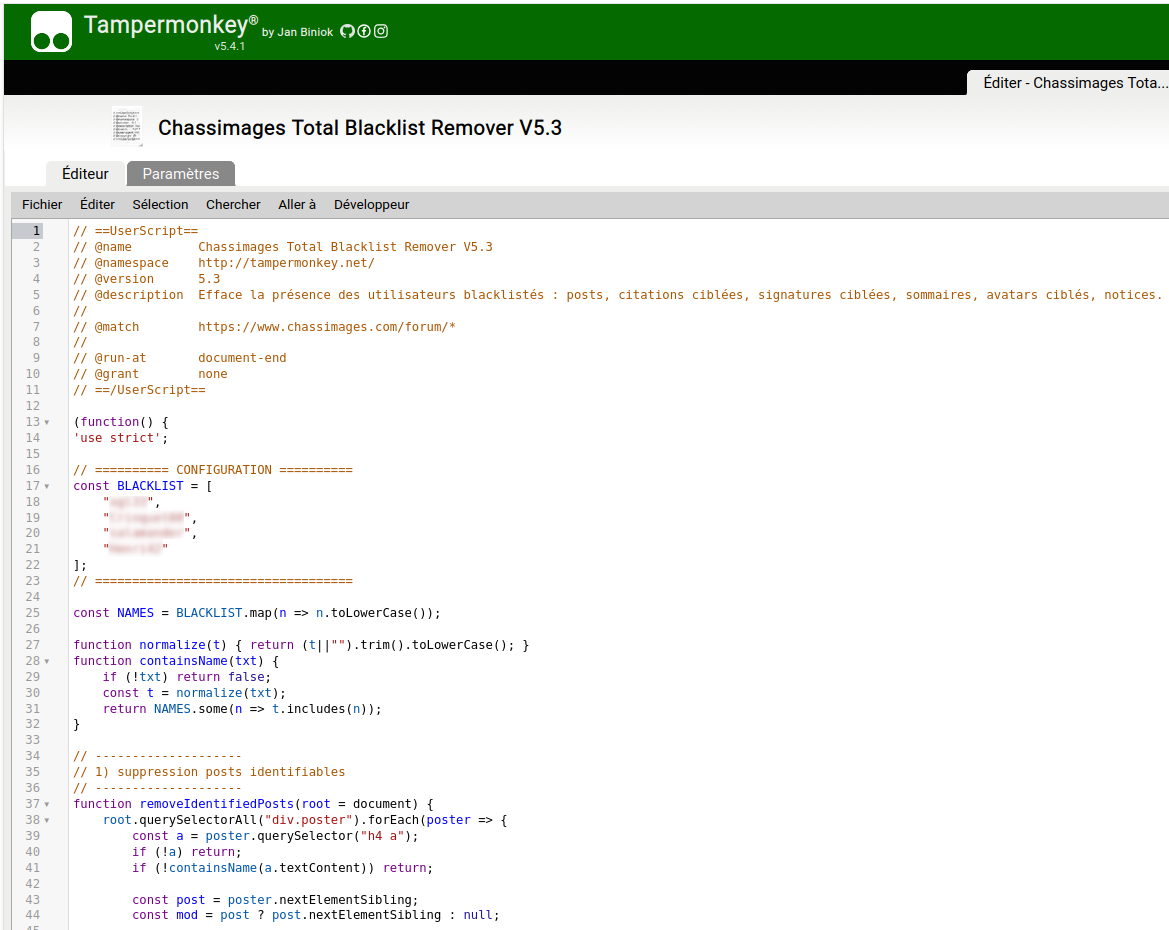Open the Fichier menu
1169x930 pixels.
[x=42, y=204]
